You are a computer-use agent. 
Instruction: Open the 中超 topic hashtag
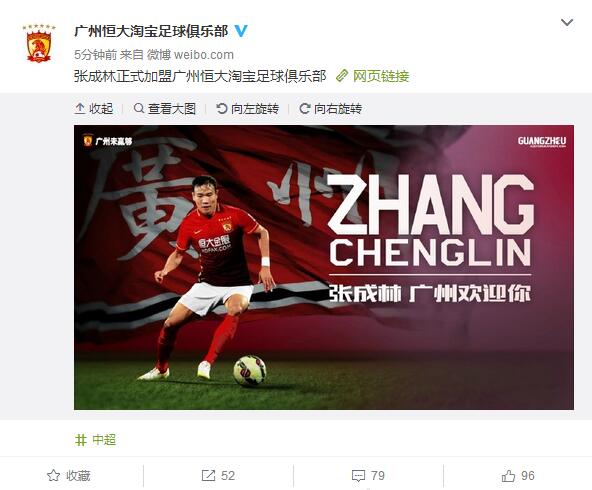pyautogui.click(x=104, y=440)
